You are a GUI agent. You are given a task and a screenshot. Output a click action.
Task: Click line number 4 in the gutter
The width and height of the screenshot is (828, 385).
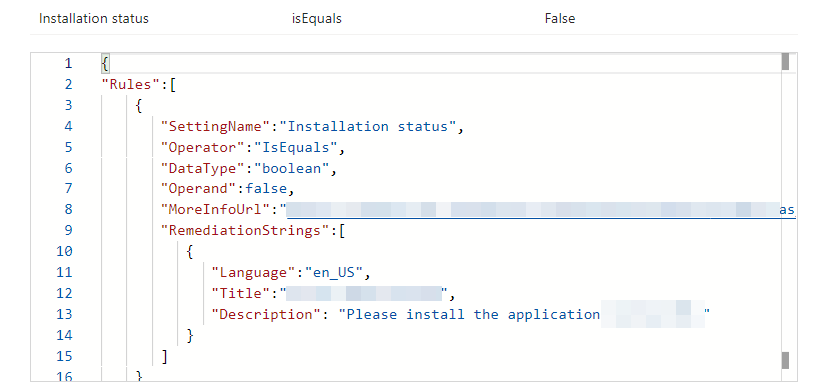pyautogui.click(x=68, y=126)
